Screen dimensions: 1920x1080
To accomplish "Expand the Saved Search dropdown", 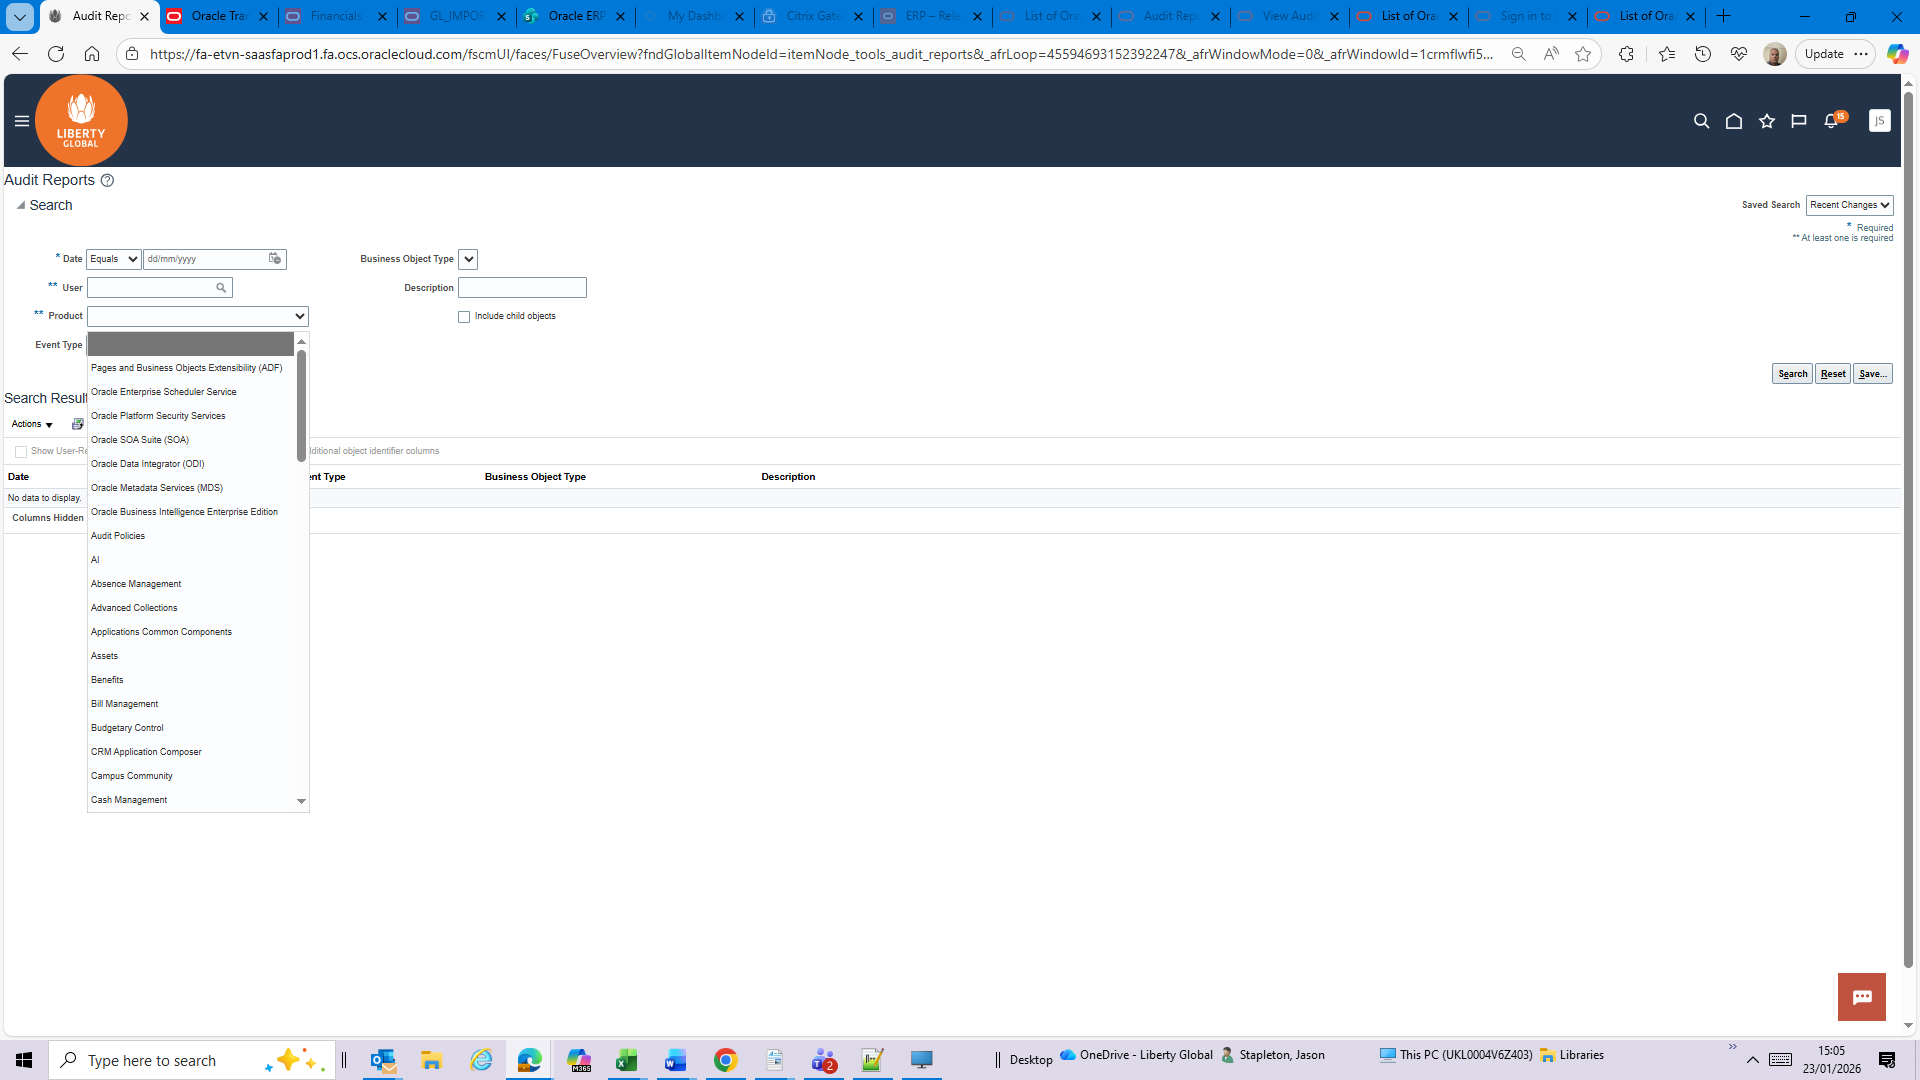I will tap(1849, 205).
